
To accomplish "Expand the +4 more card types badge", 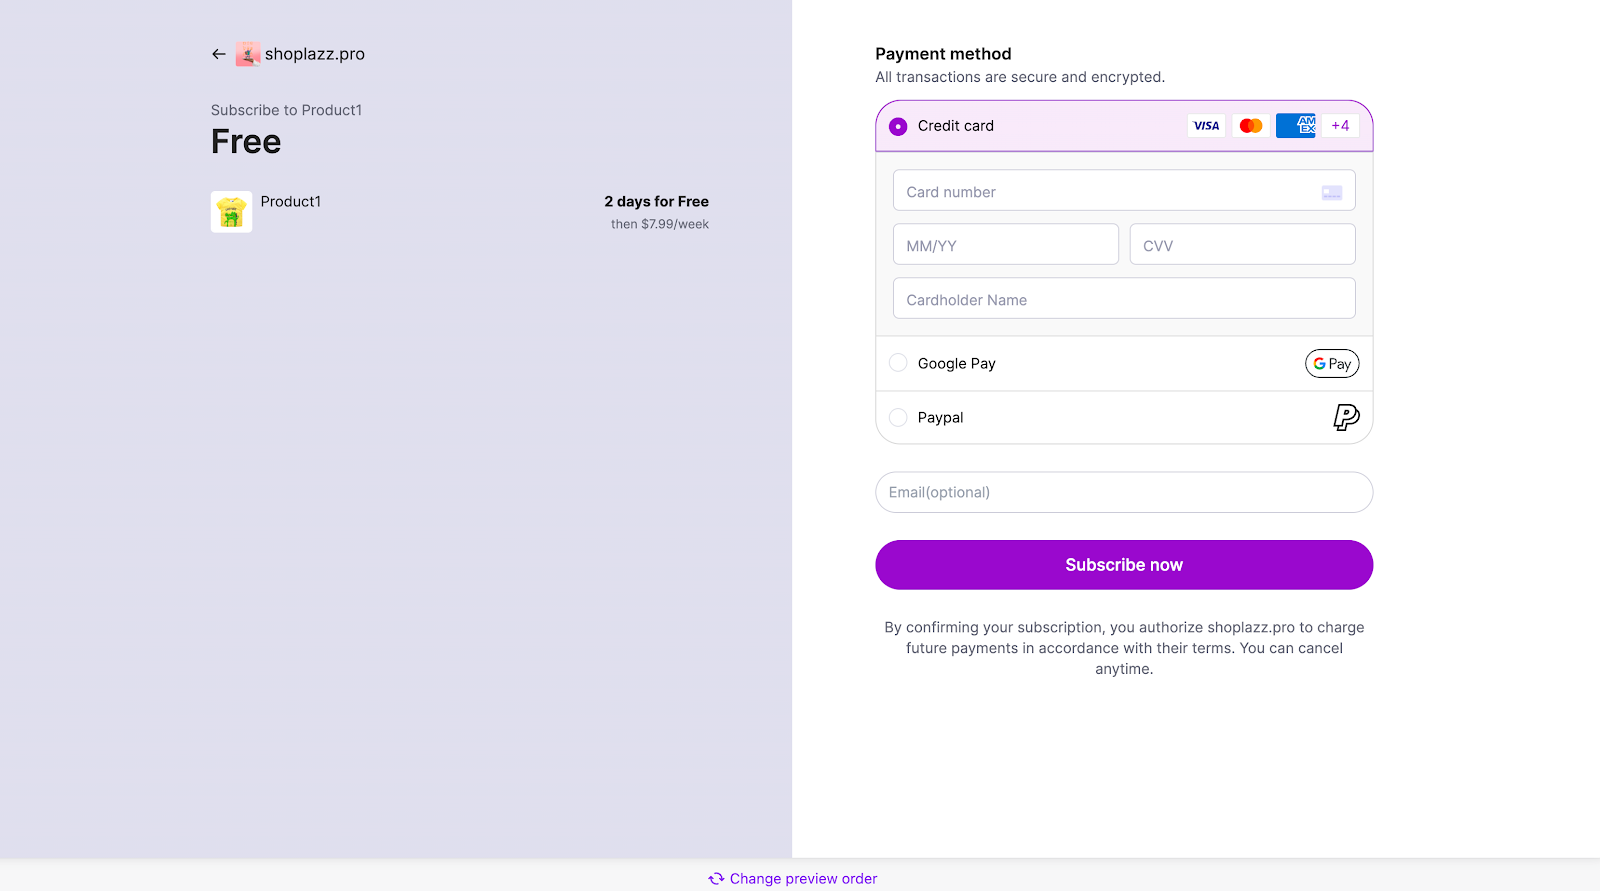I will pos(1340,126).
